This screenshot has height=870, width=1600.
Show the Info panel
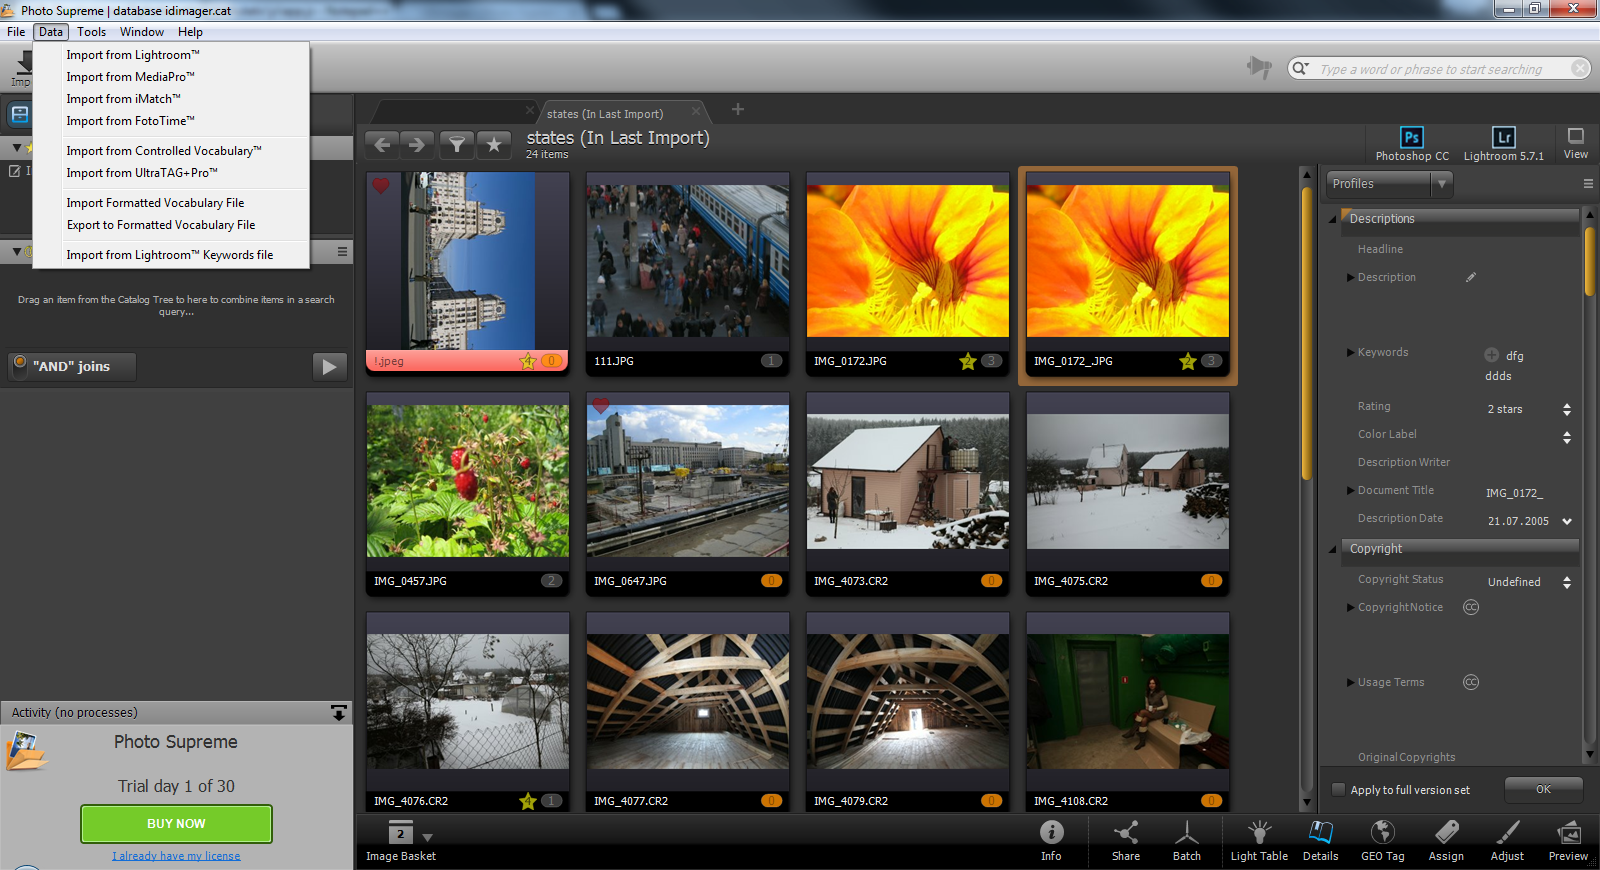tap(1051, 839)
